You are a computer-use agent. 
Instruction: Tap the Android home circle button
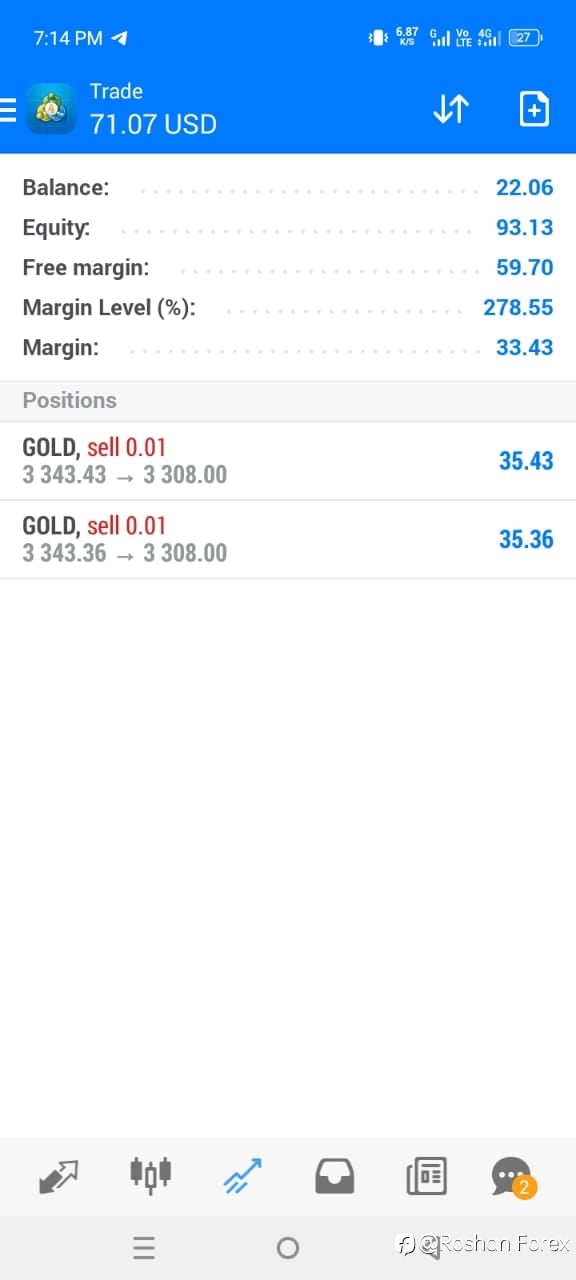[288, 1247]
